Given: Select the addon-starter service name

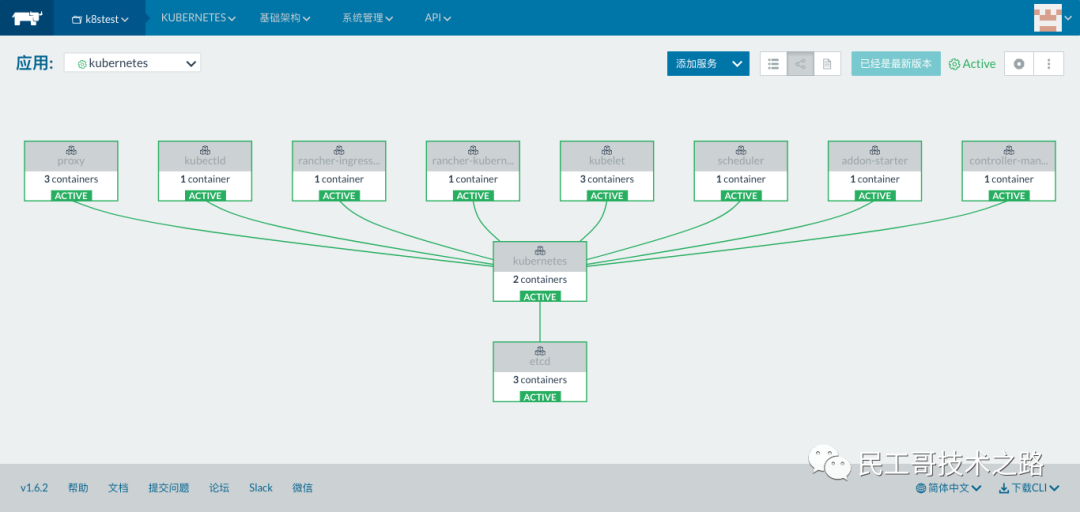Looking at the screenshot, I should pos(875,161).
